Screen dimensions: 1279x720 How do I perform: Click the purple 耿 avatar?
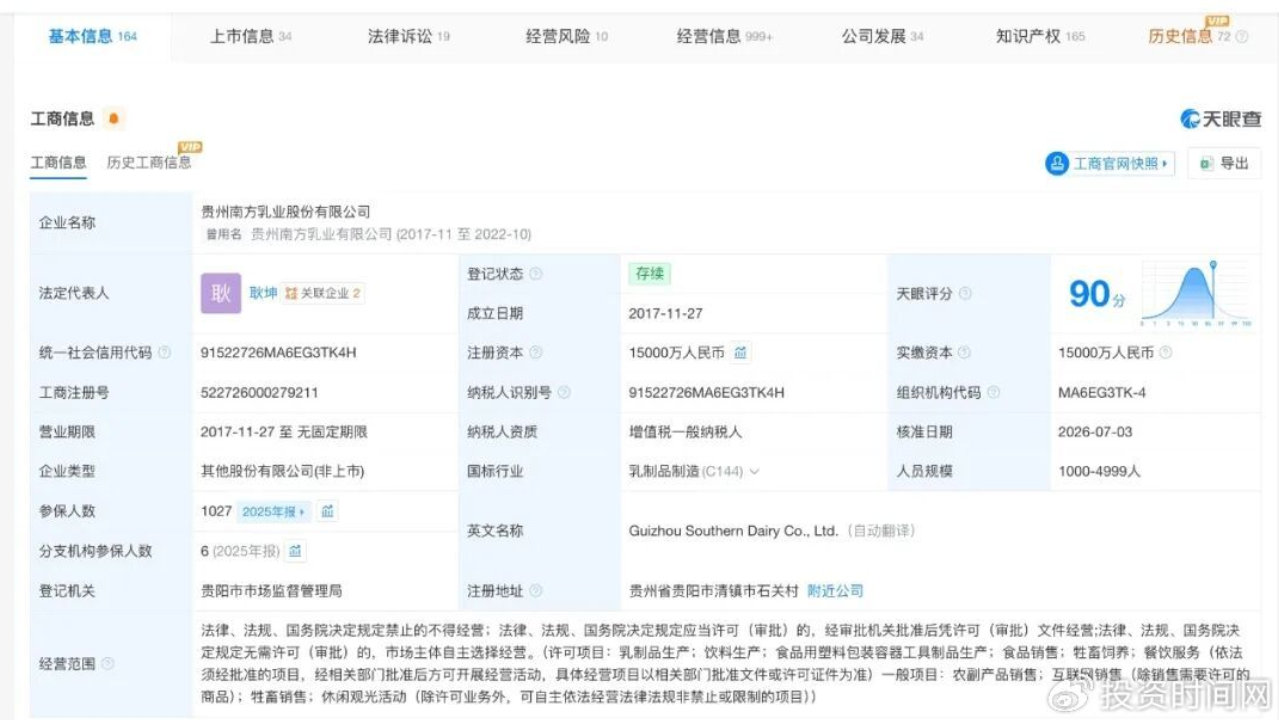tap(221, 293)
